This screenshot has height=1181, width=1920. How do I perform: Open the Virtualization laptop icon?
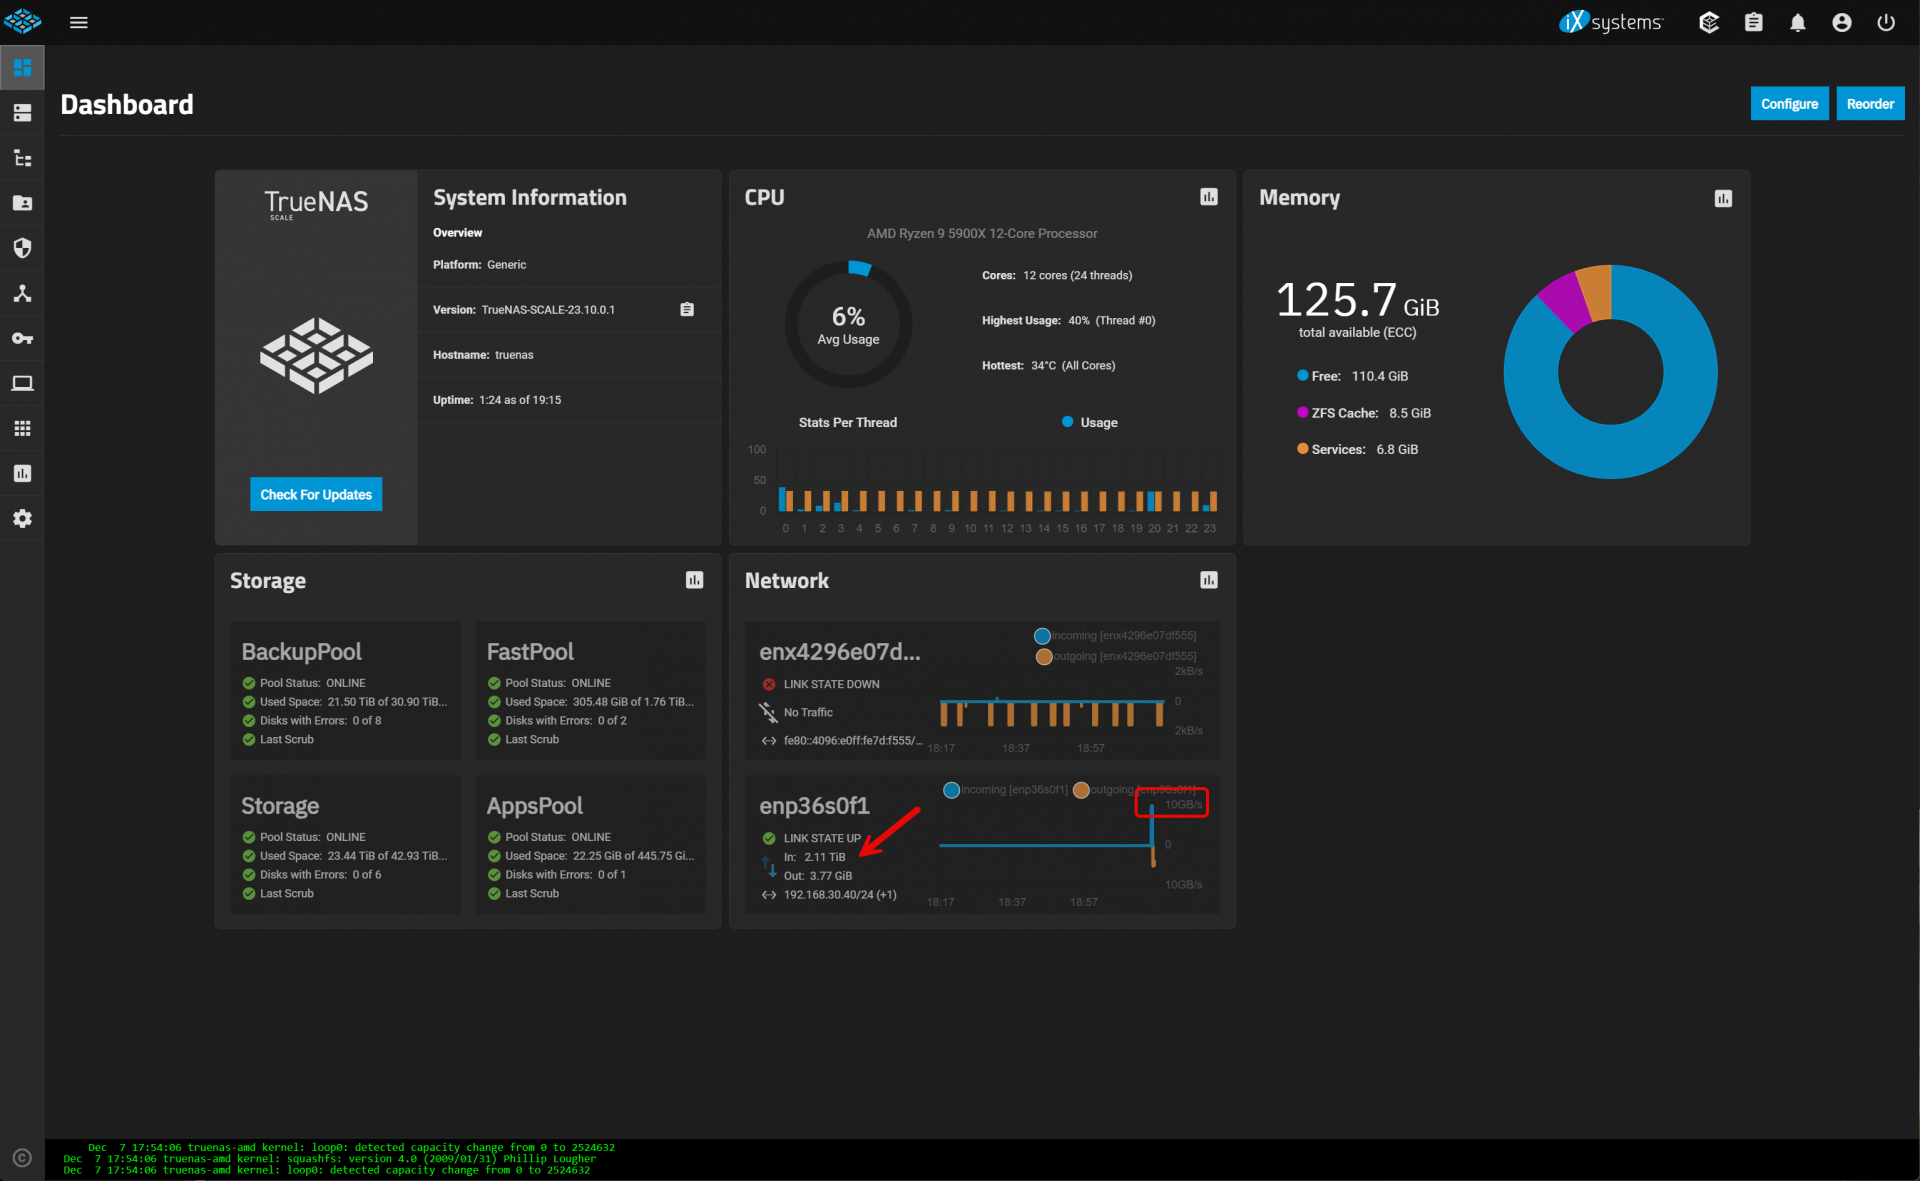tap(22, 383)
